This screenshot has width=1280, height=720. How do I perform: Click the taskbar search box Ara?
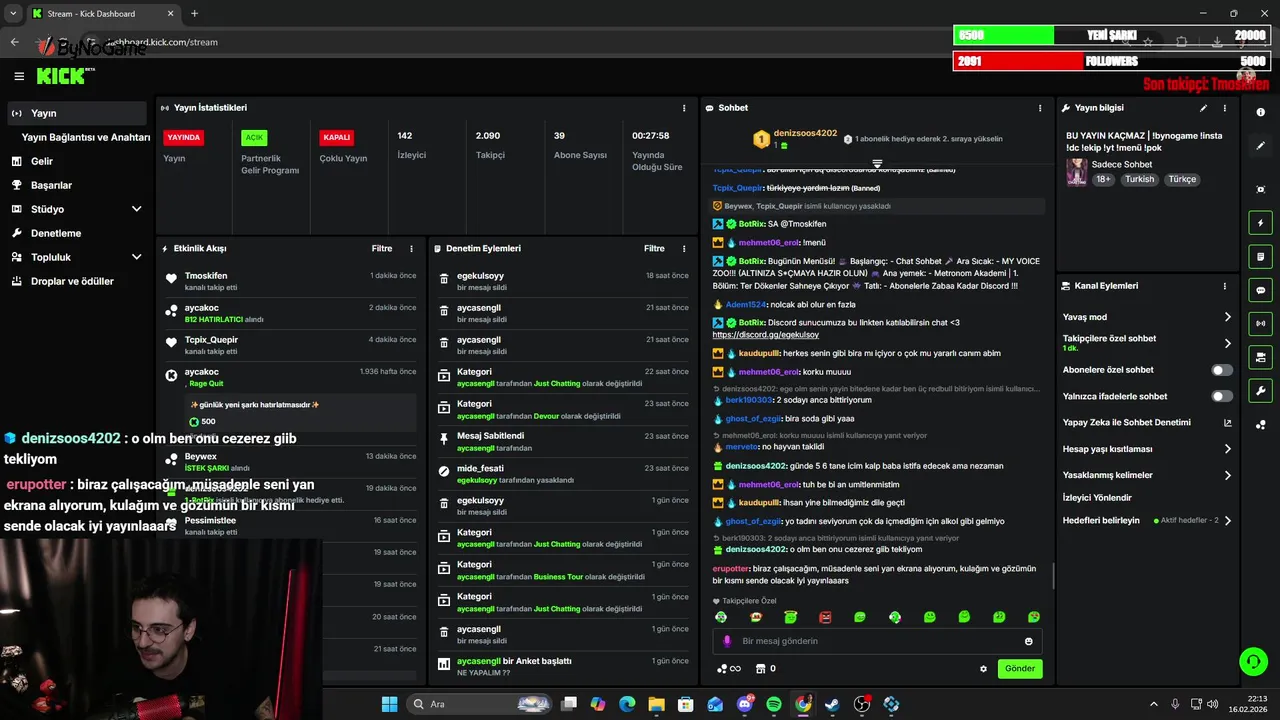pos(477,704)
